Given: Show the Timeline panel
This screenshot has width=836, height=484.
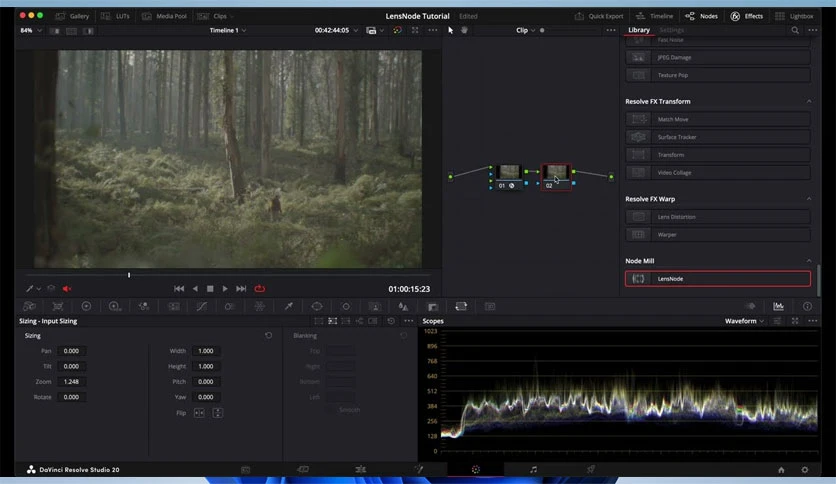Looking at the screenshot, I should click(654, 16).
